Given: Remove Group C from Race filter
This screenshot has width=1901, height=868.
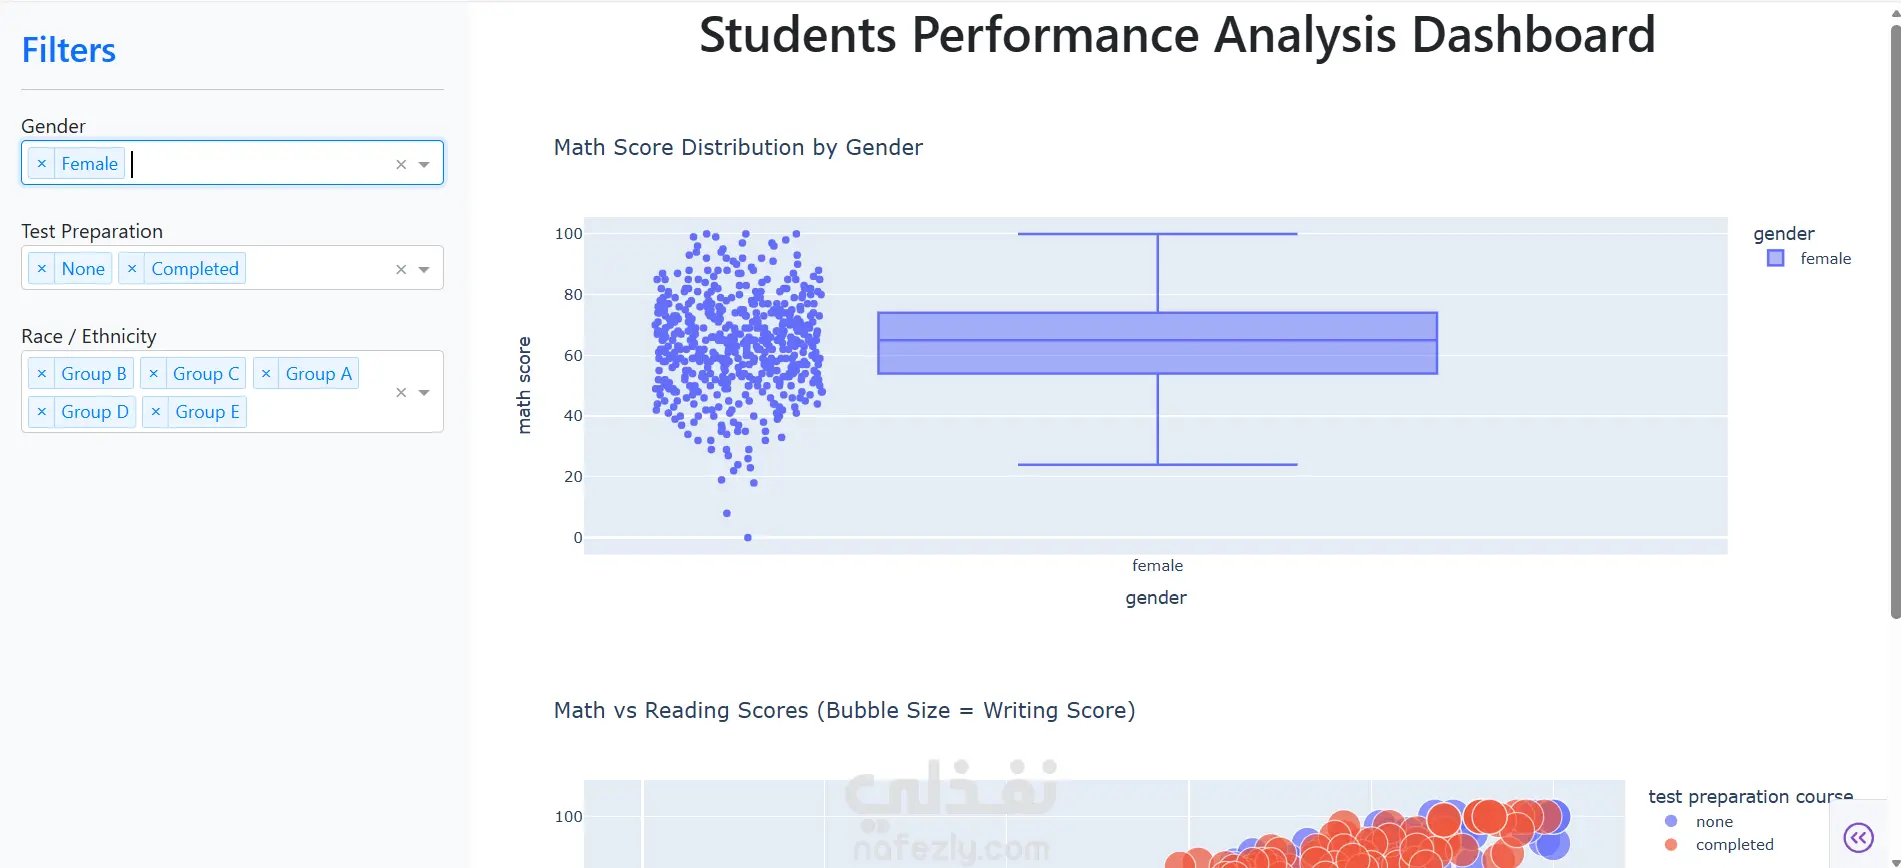Looking at the screenshot, I should [x=153, y=374].
